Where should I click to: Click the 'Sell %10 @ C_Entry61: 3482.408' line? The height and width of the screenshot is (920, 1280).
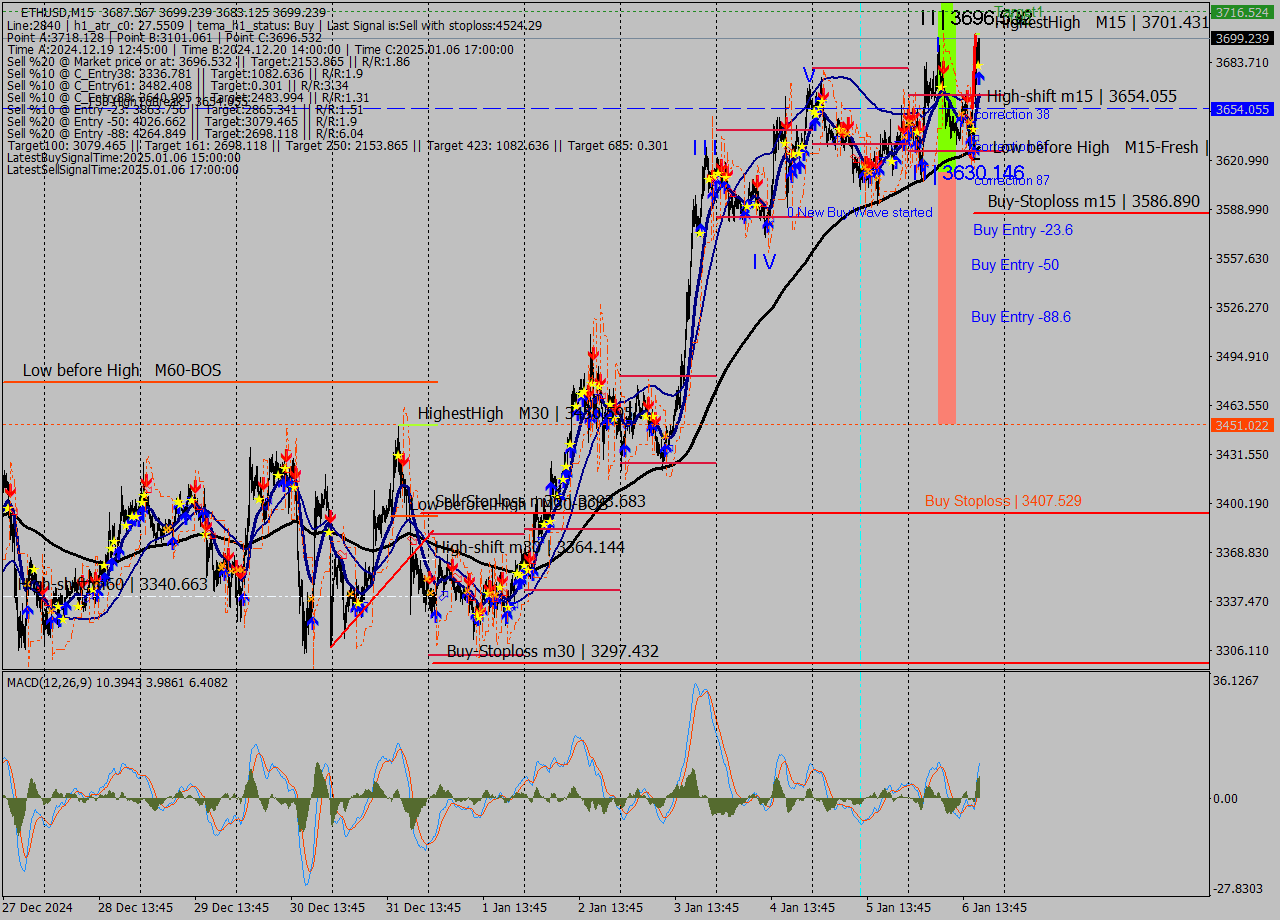177,85
